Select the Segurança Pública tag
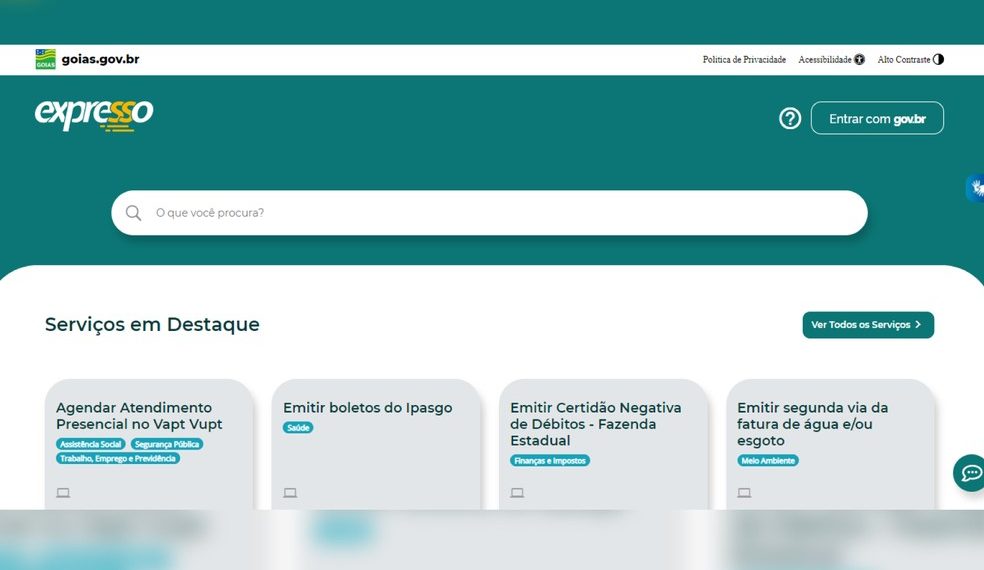The image size is (984, 570). (167, 444)
